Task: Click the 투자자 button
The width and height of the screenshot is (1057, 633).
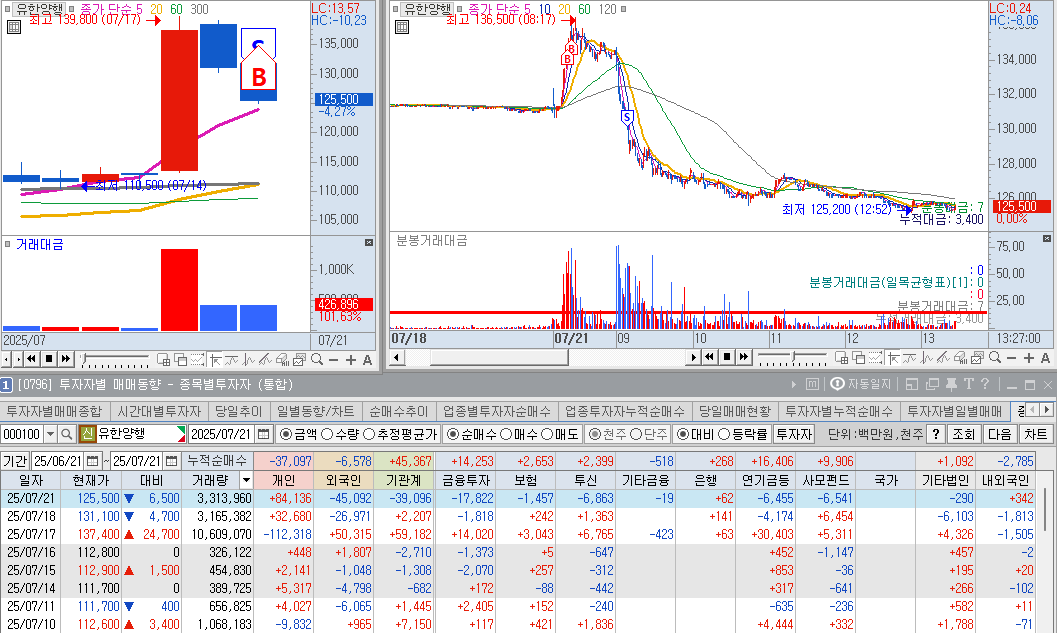Action: point(794,434)
